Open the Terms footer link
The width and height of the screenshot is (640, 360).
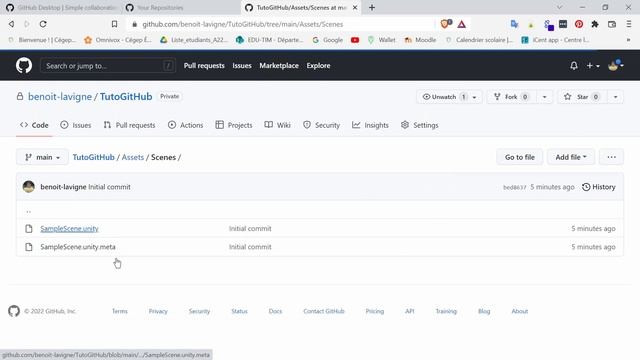click(120, 311)
